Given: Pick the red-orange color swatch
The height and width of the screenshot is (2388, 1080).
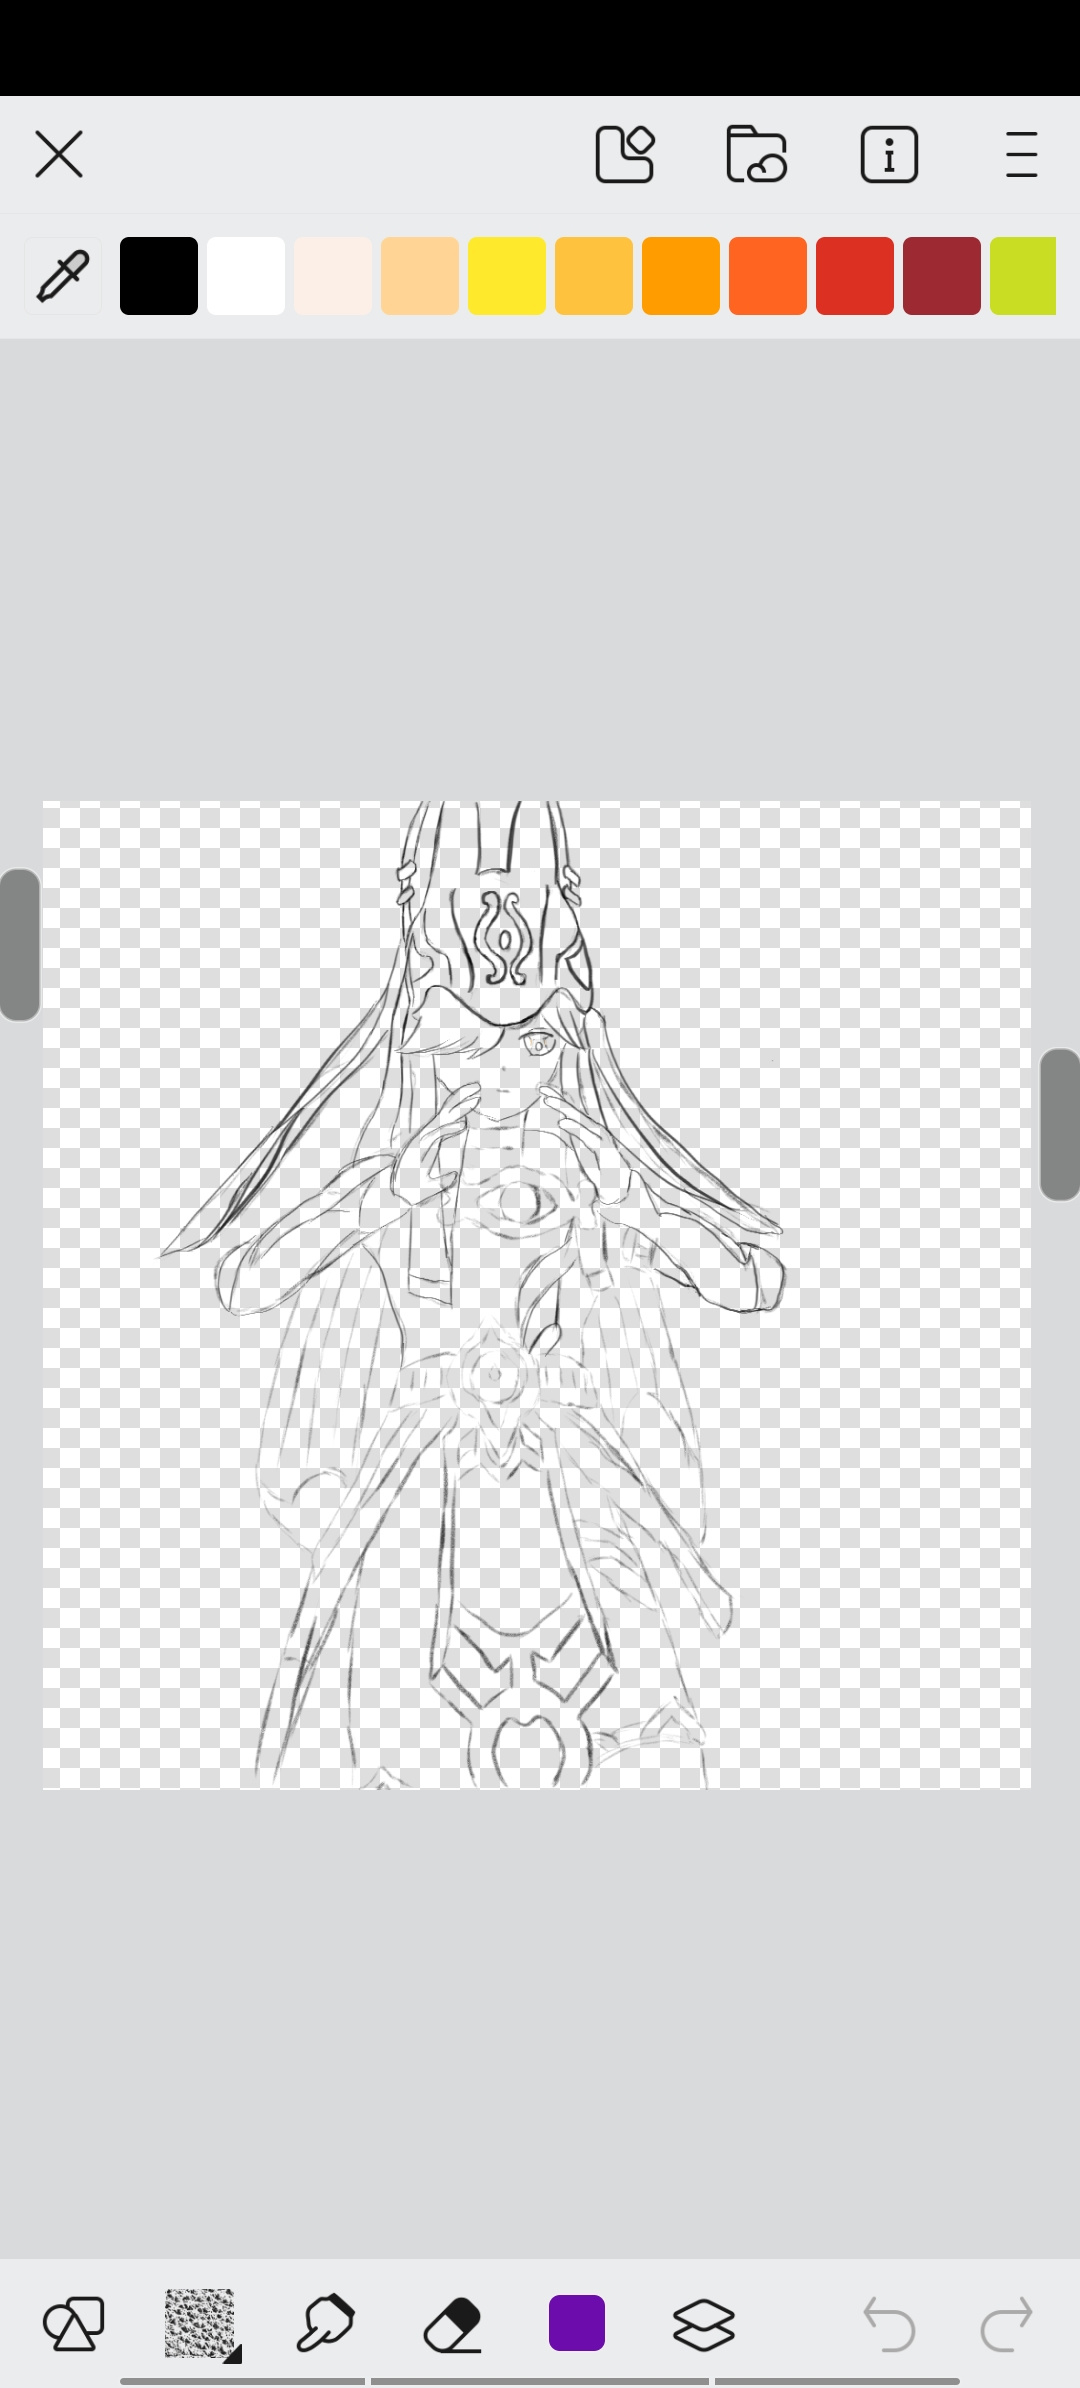Looking at the screenshot, I should point(768,276).
